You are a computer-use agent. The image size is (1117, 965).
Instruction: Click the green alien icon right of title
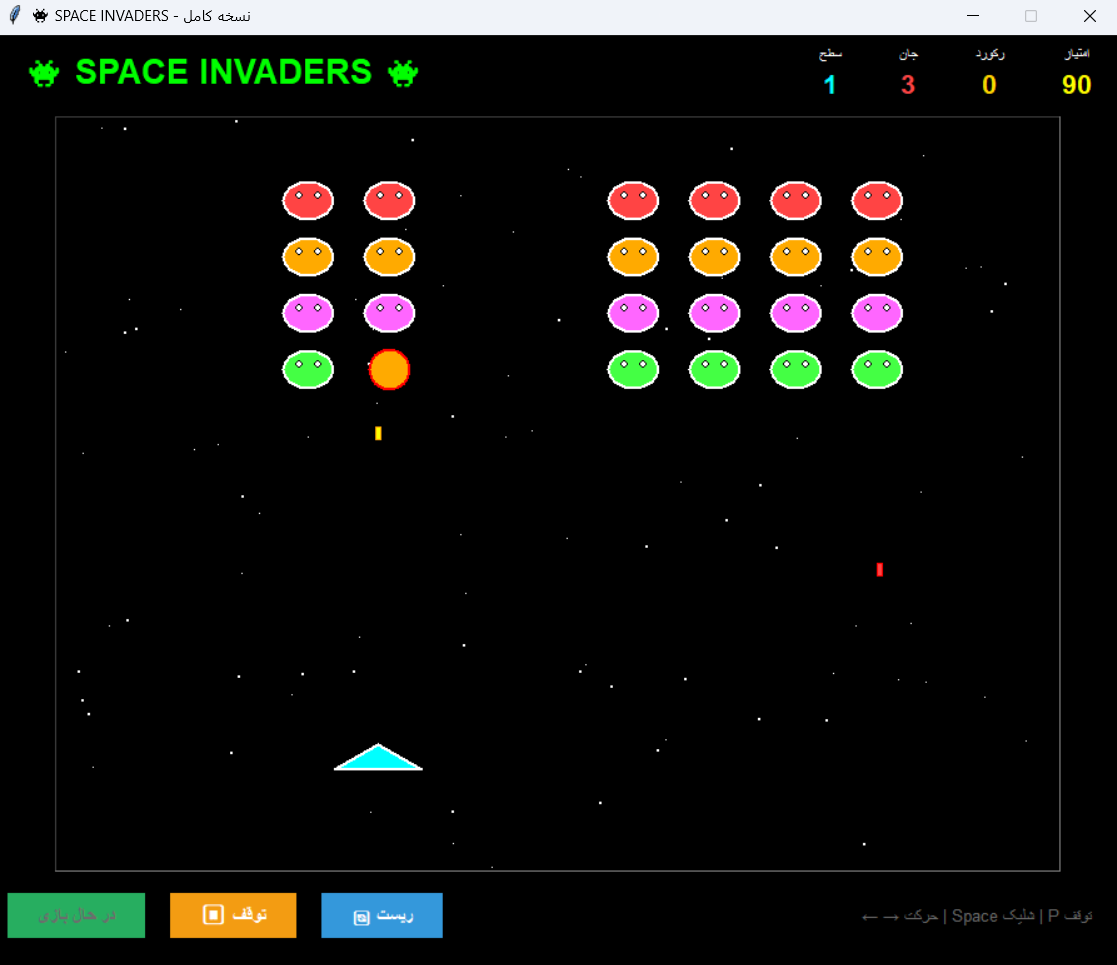coord(403,73)
